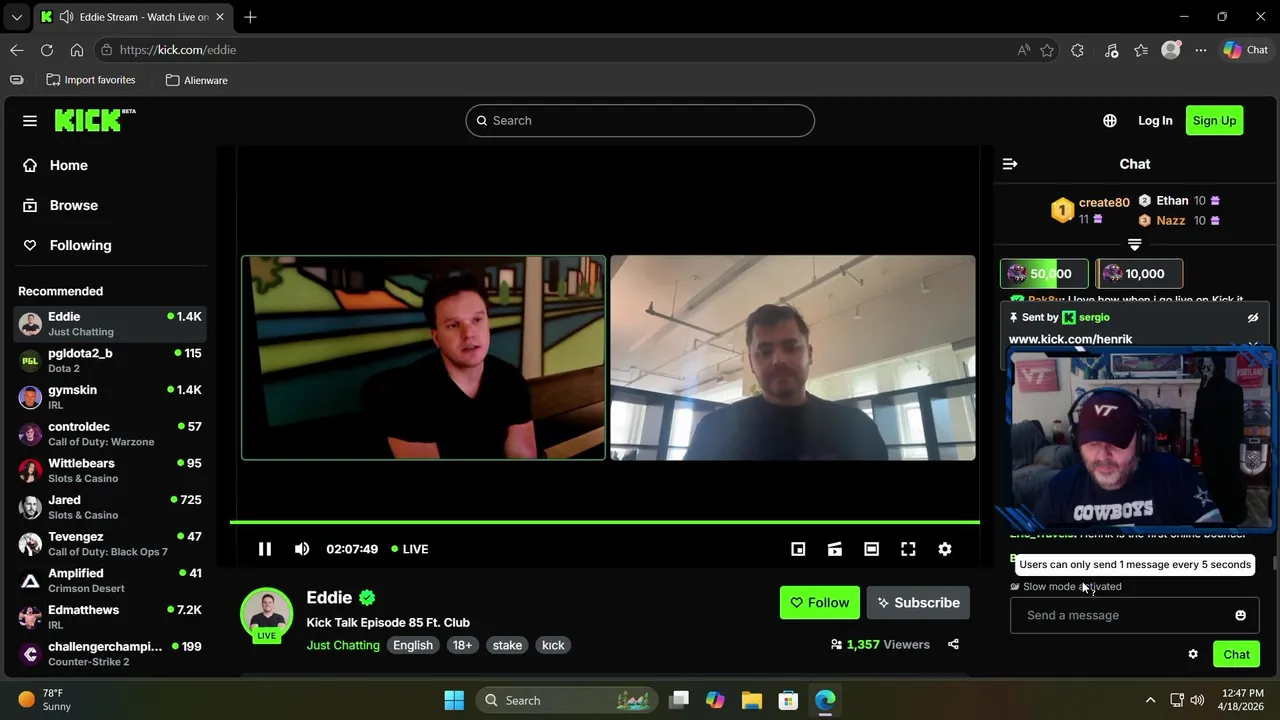Open the clip creation icon

[835, 549]
